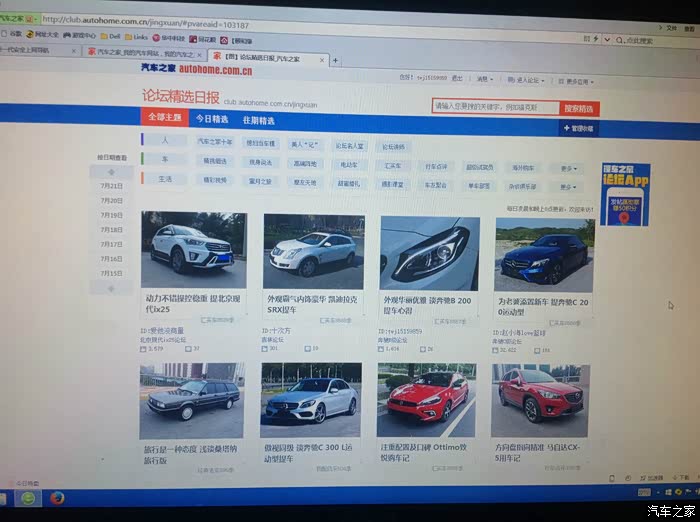700x522 pixels.
Task: Click the 管理申请 plus button
Action: pos(577,128)
